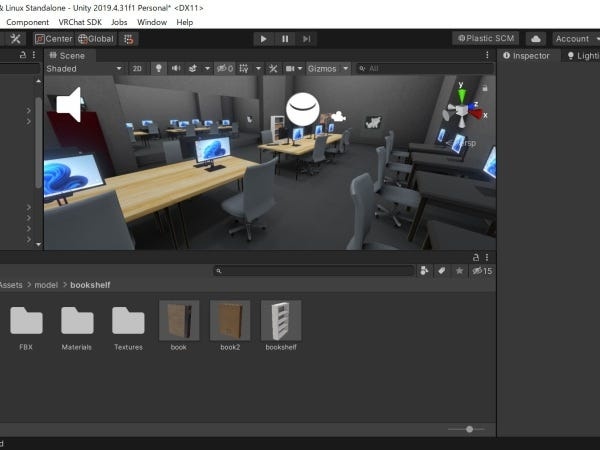The height and width of the screenshot is (450, 600).
Task: Toggle scene lighting bulb icon
Action: [158, 69]
